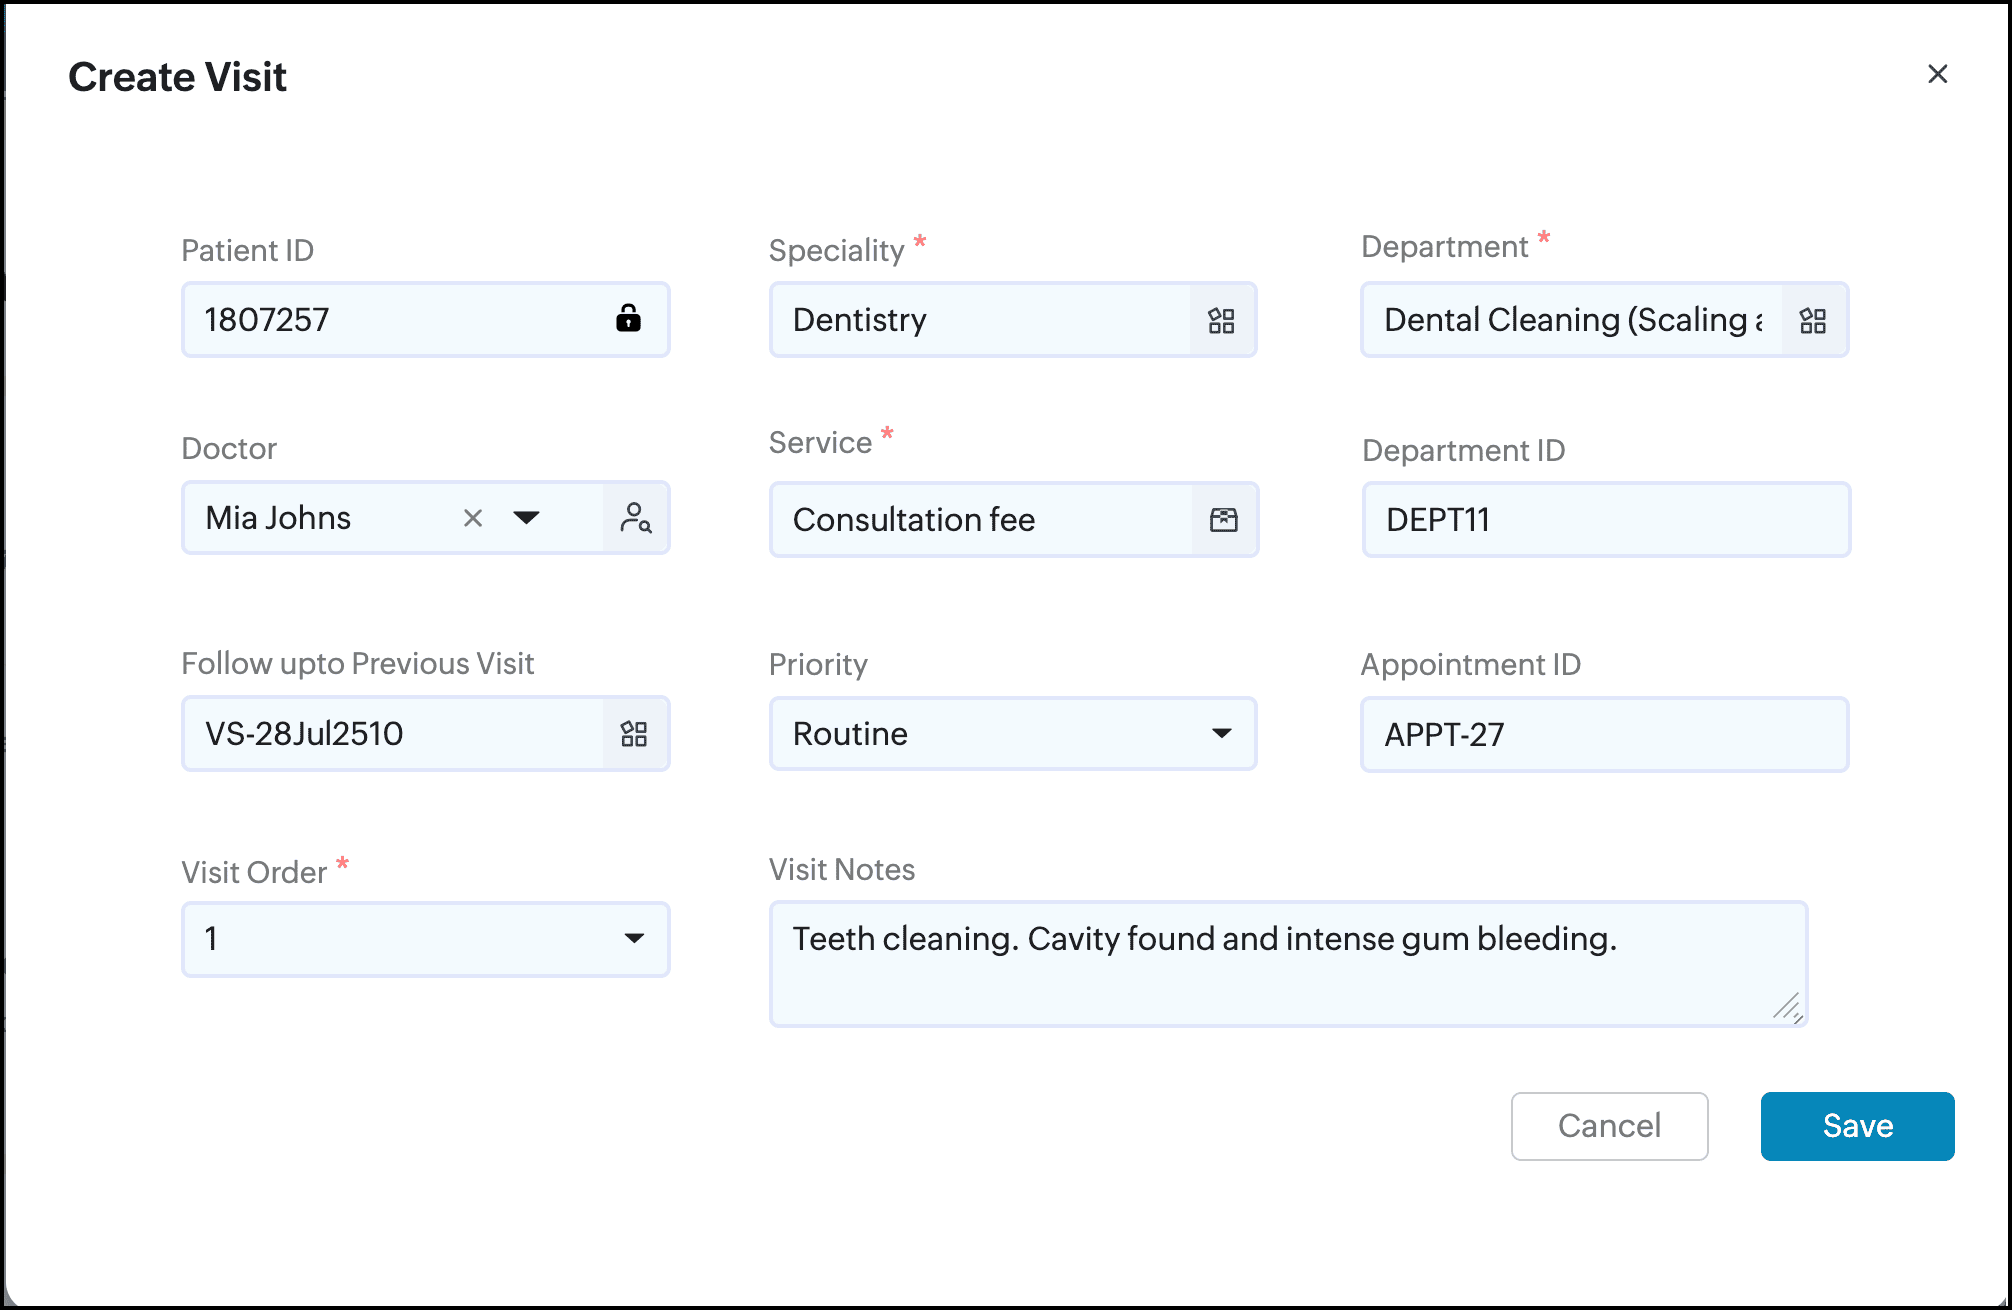
Task: Focus the Appointment ID field APPT-27
Action: pos(1603,735)
